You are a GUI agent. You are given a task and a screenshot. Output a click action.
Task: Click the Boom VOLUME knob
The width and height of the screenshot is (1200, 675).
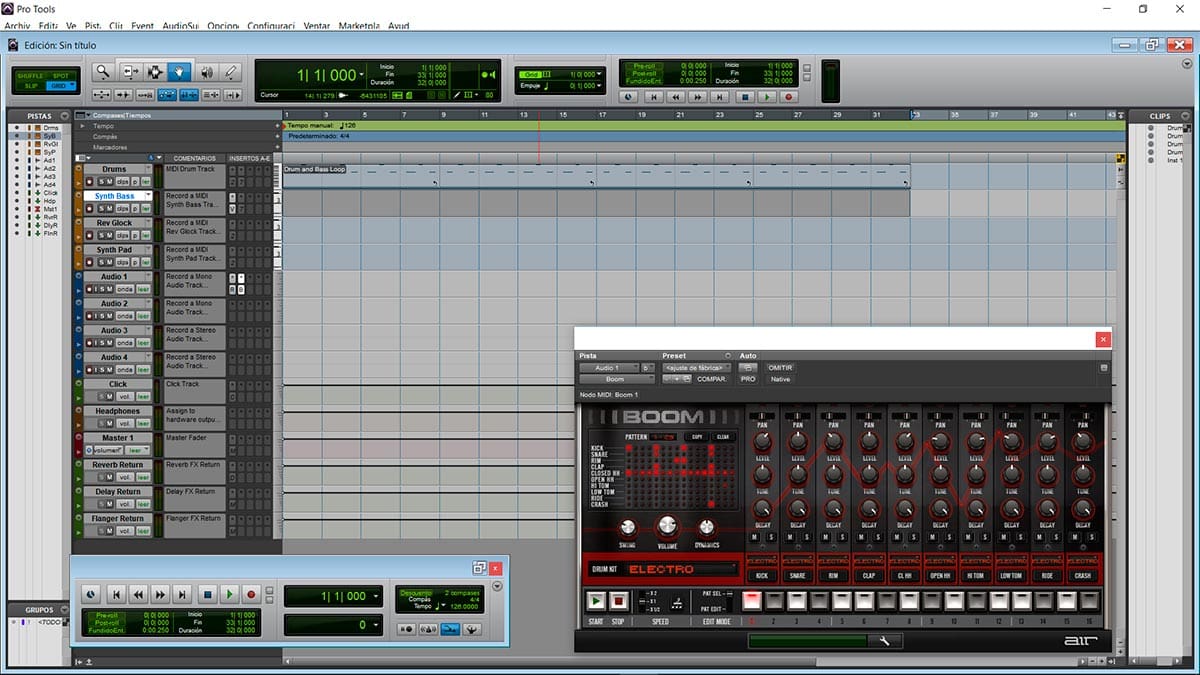[667, 525]
